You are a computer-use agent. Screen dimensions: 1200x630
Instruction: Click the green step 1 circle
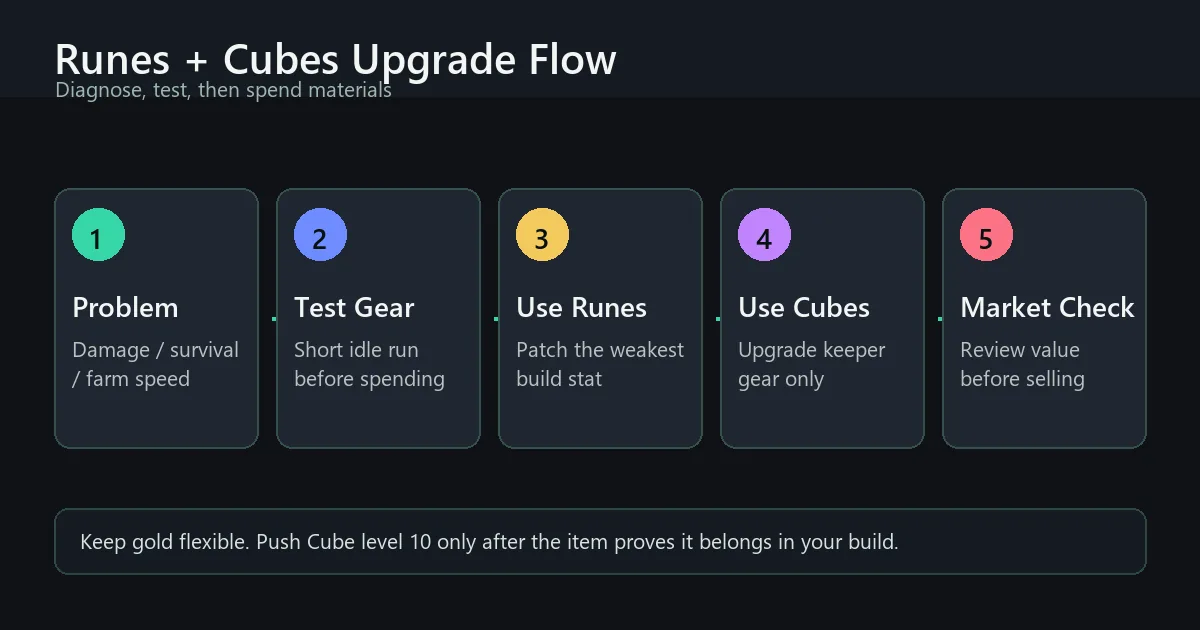[98, 237]
